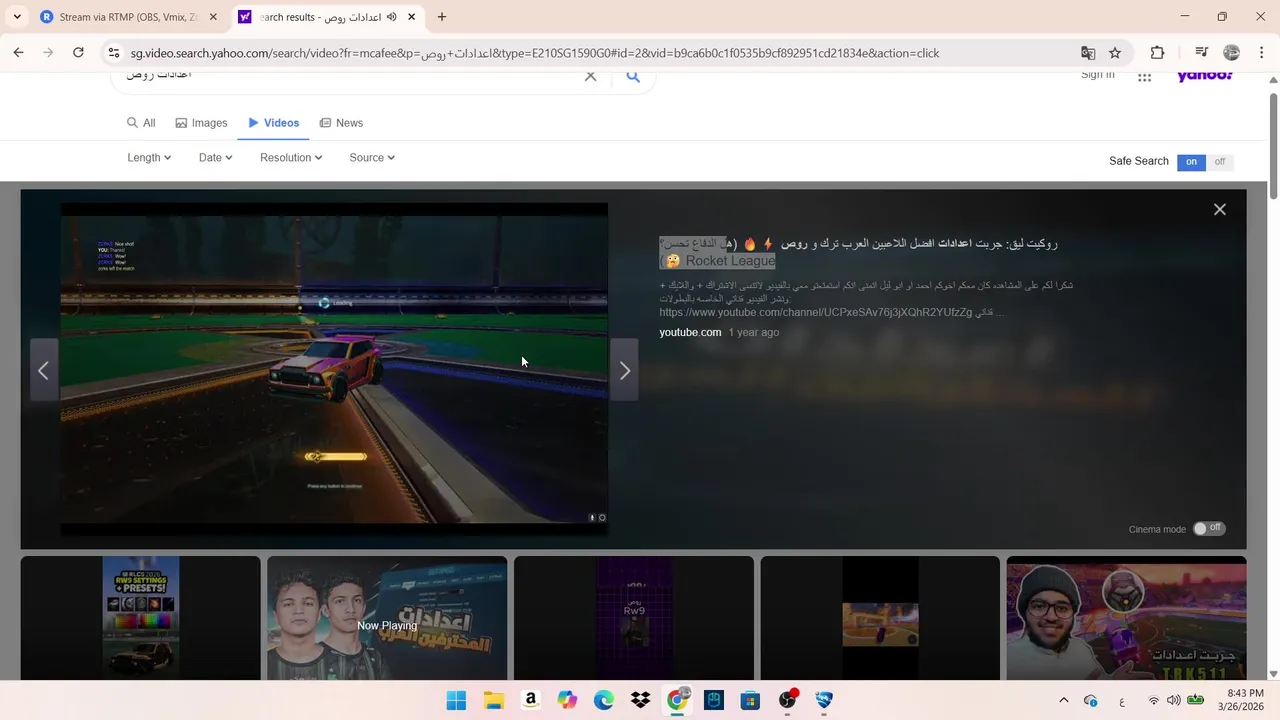Turn Safe Search off
This screenshot has height=720, width=1280.
click(1220, 161)
